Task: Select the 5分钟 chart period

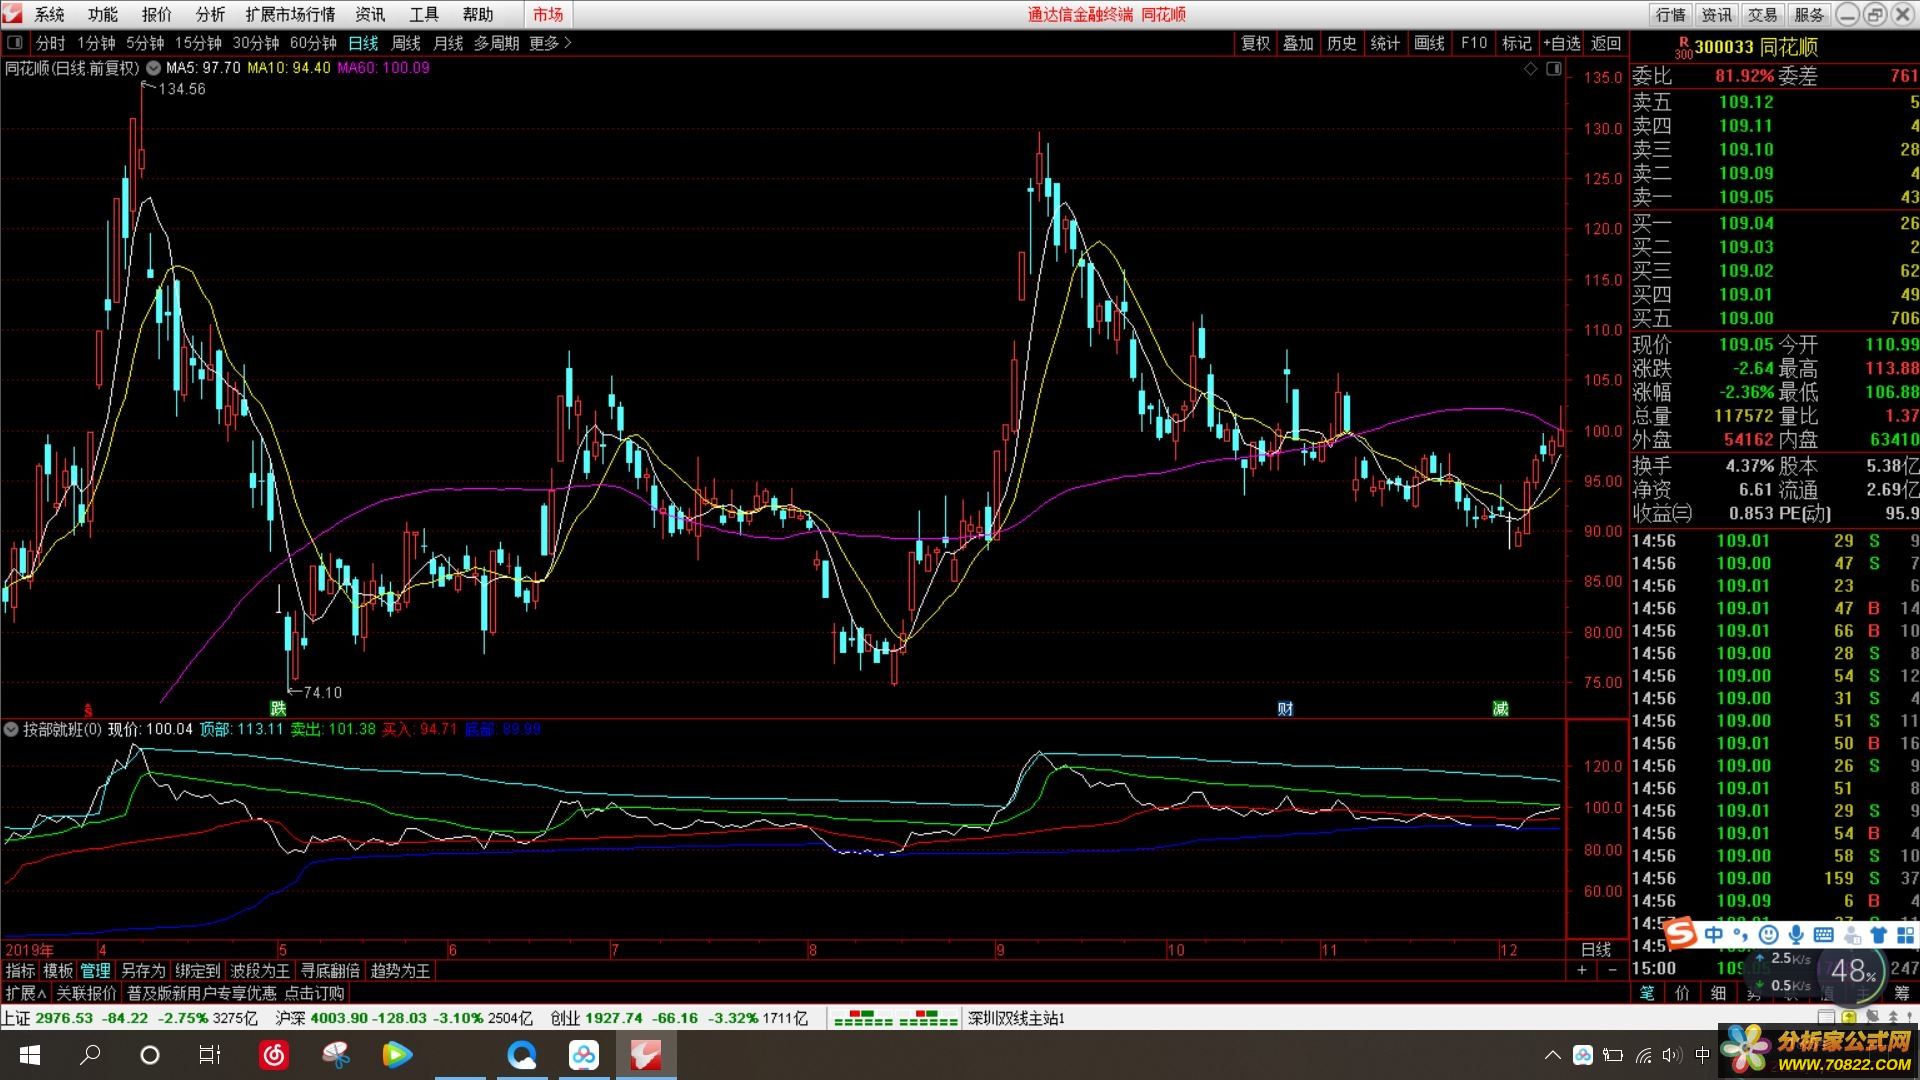Action: click(x=145, y=43)
